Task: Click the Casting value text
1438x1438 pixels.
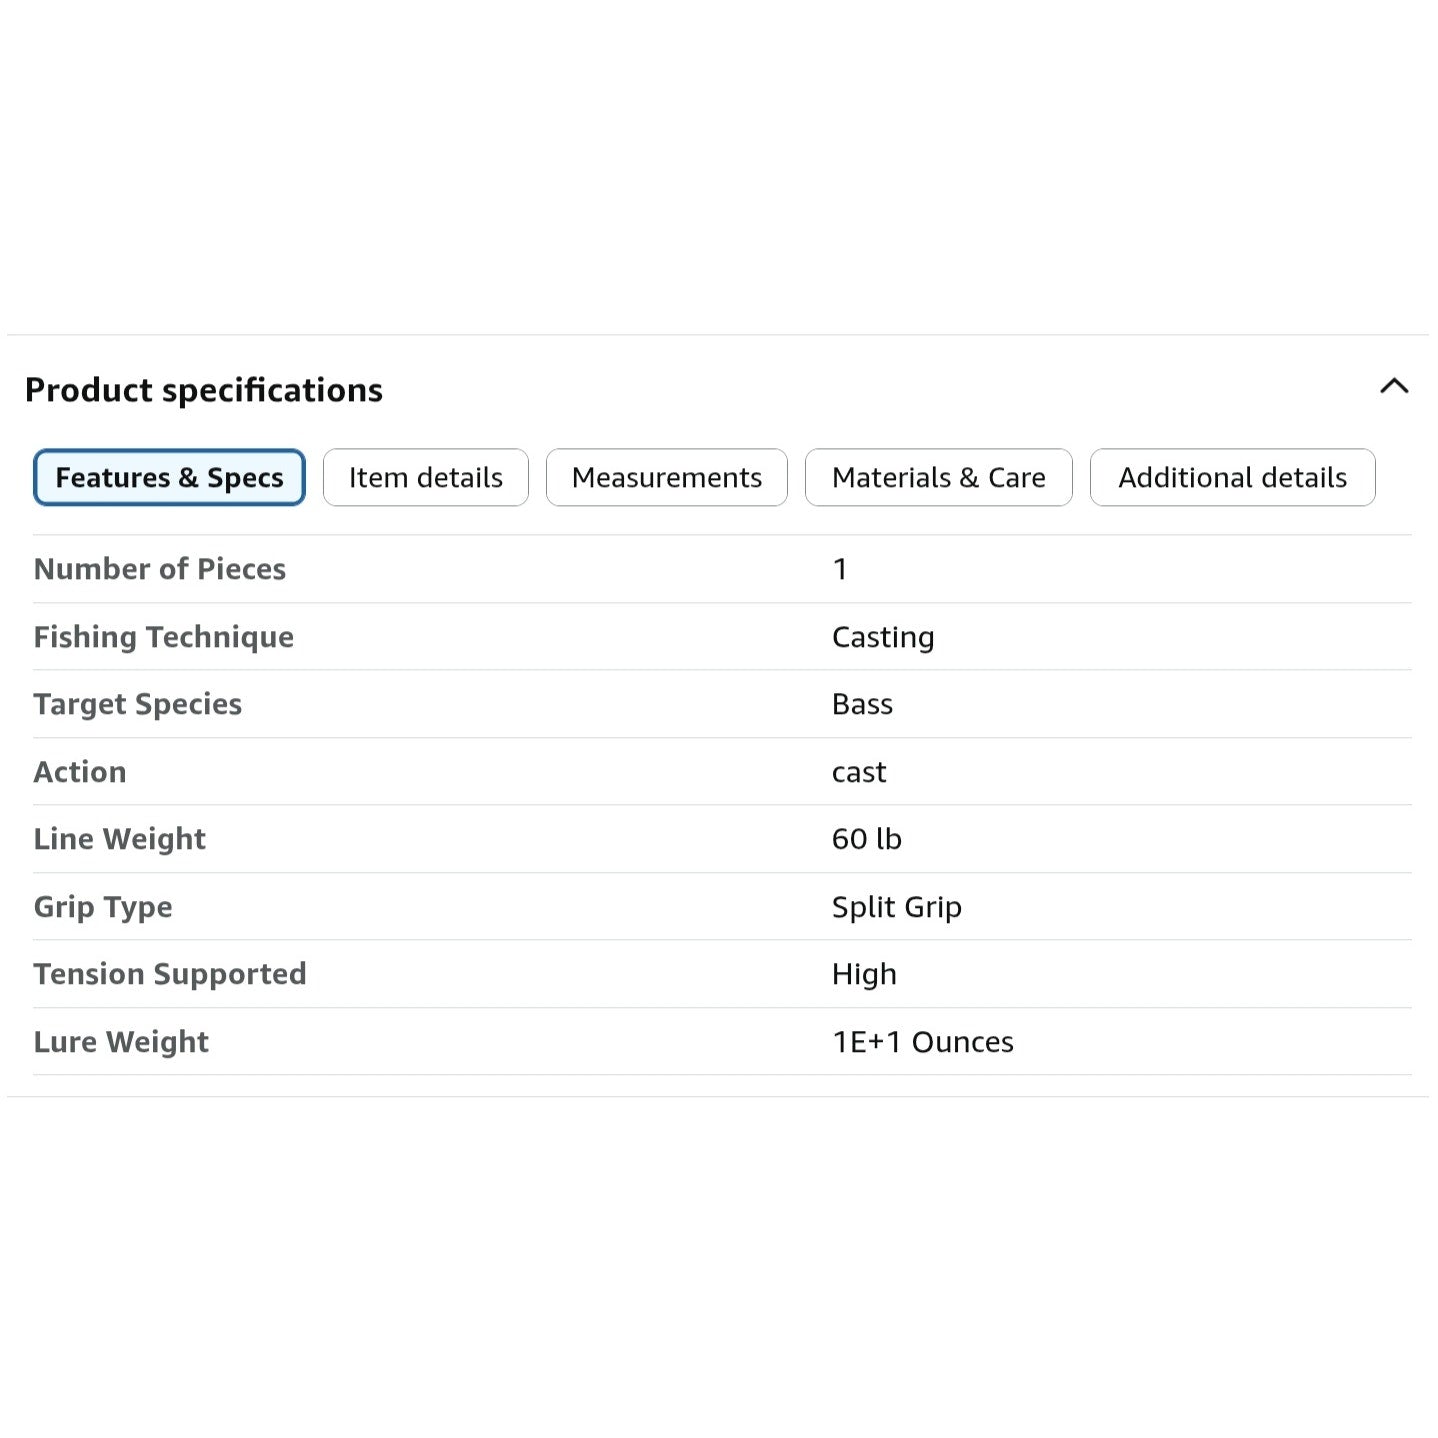Action: pyautogui.click(x=883, y=637)
